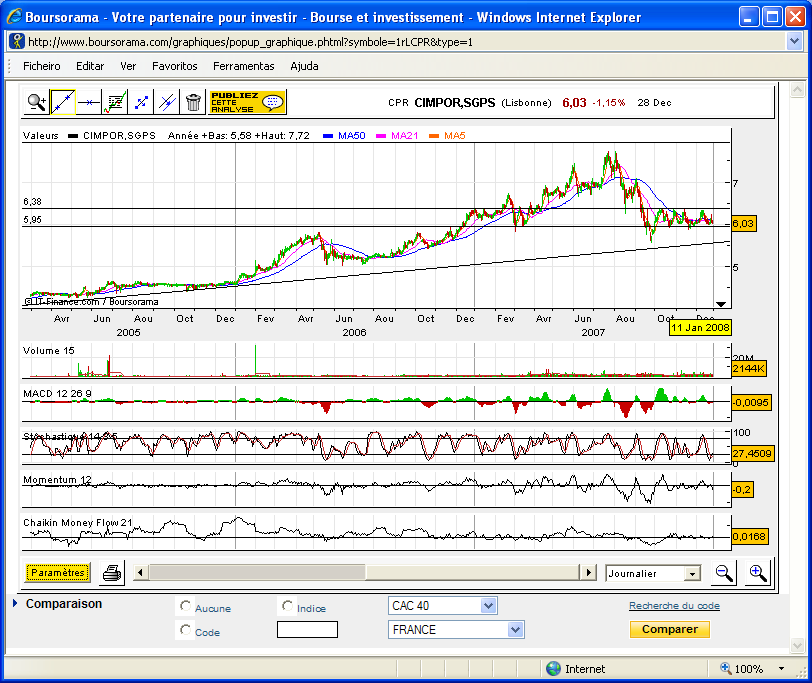Open the FRANCE country dropdown
This screenshot has height=683, width=812.
[x=456, y=630]
